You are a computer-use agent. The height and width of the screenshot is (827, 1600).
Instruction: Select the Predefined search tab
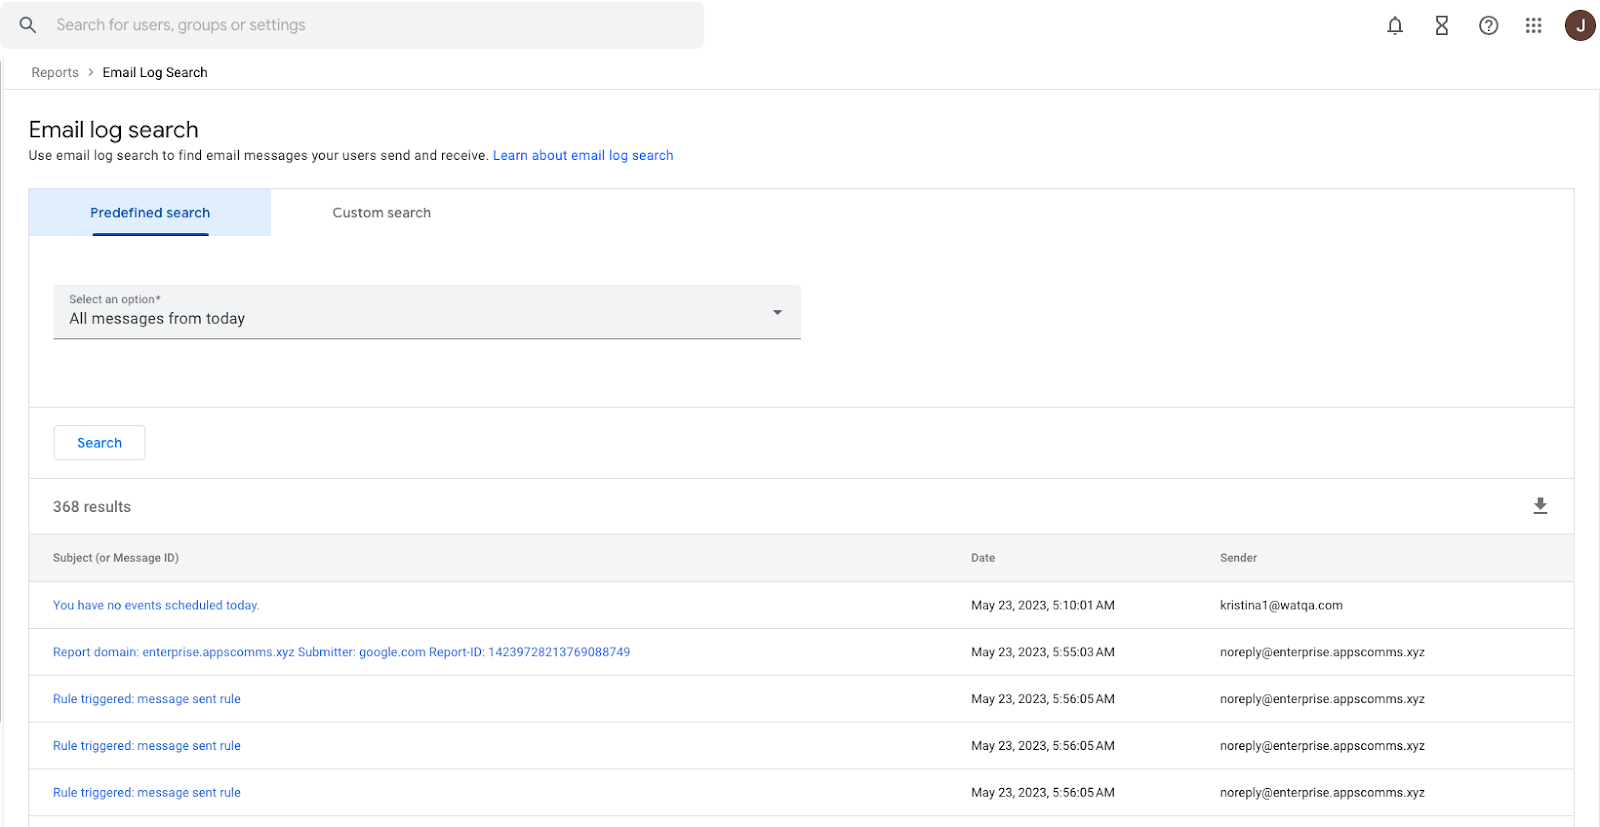(150, 213)
